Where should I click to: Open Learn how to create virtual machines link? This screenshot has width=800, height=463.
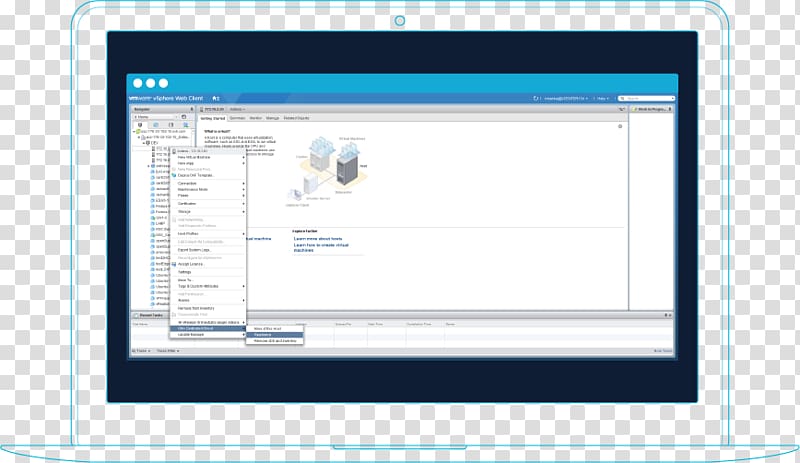(321, 248)
